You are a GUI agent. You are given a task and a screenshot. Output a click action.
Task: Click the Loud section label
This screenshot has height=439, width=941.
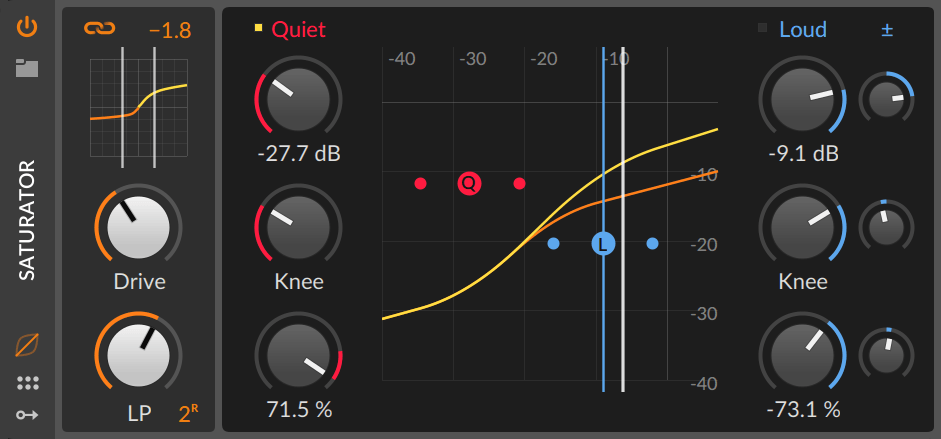[x=803, y=29]
